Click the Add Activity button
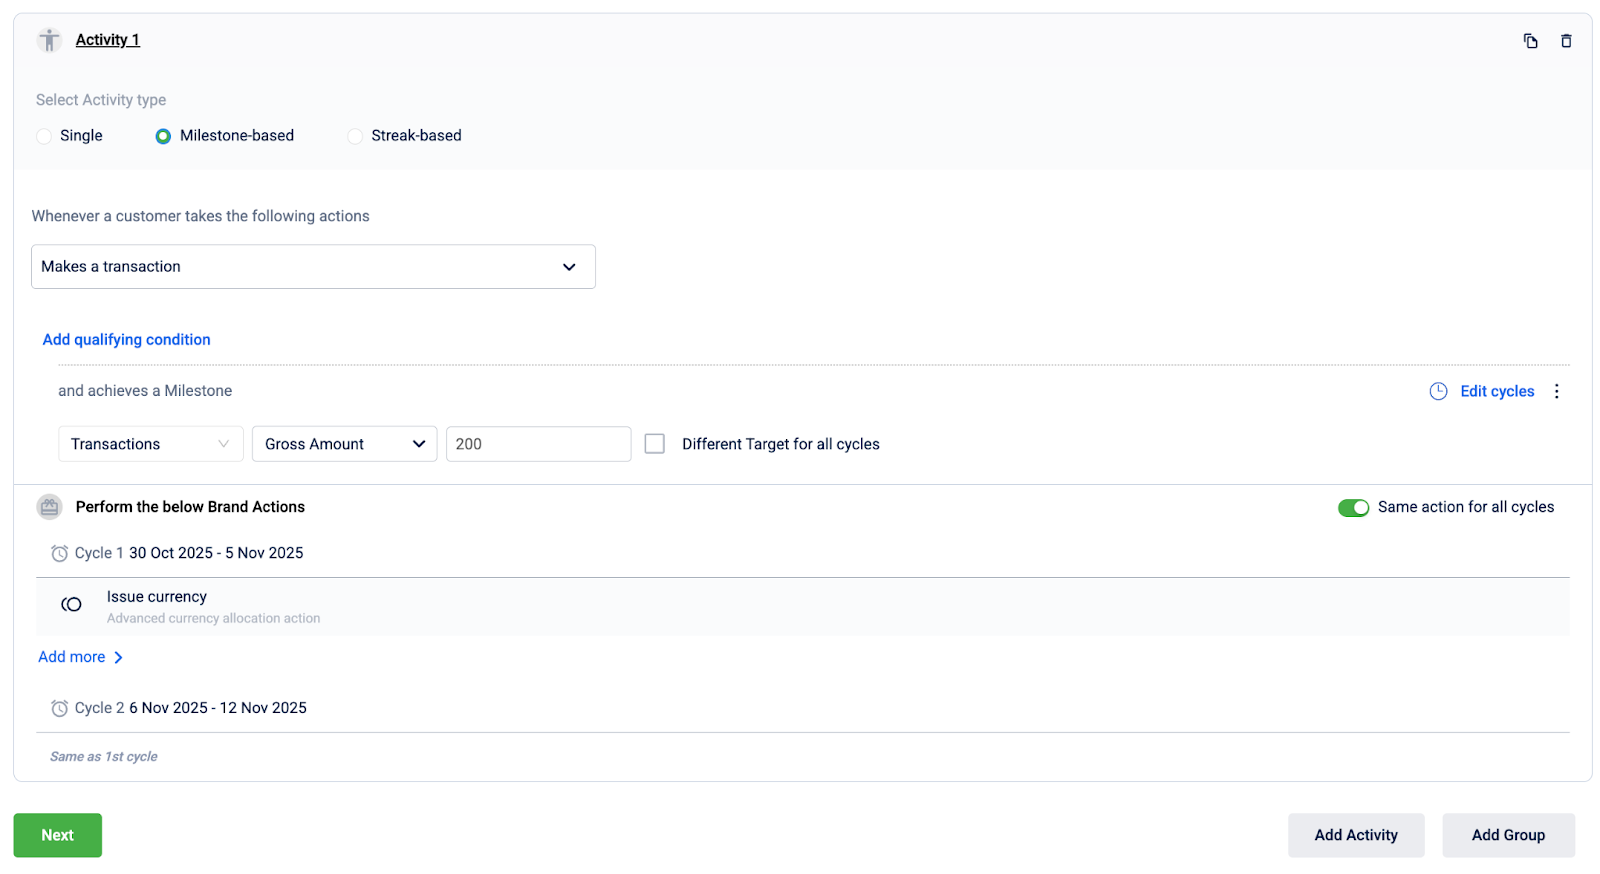Image resolution: width=1600 pixels, height=874 pixels. [x=1356, y=835]
